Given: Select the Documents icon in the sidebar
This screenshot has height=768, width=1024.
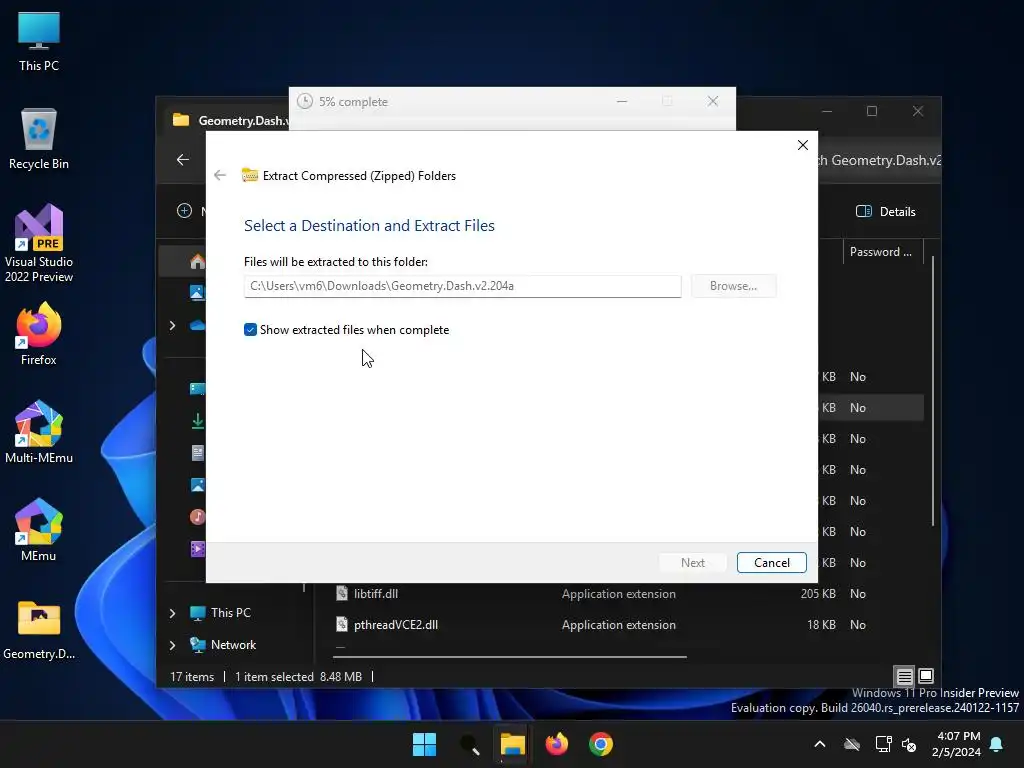Looking at the screenshot, I should pyautogui.click(x=197, y=453).
